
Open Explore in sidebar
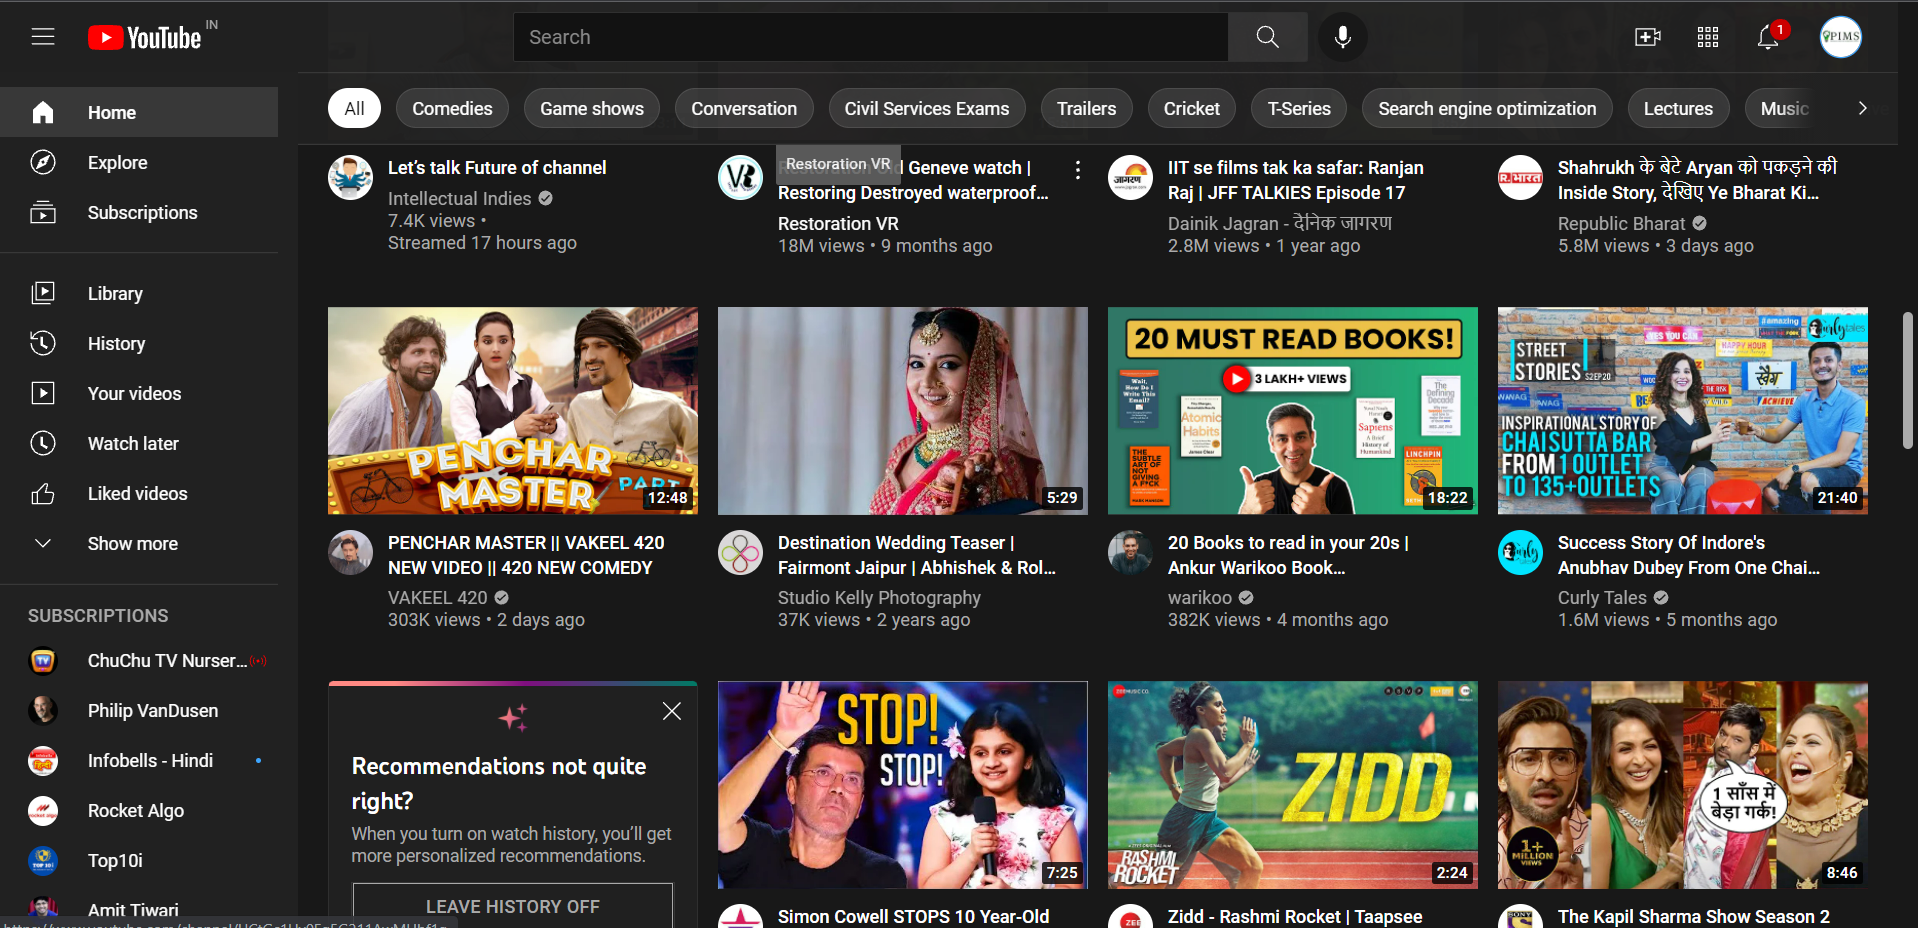pyautogui.click(x=139, y=162)
